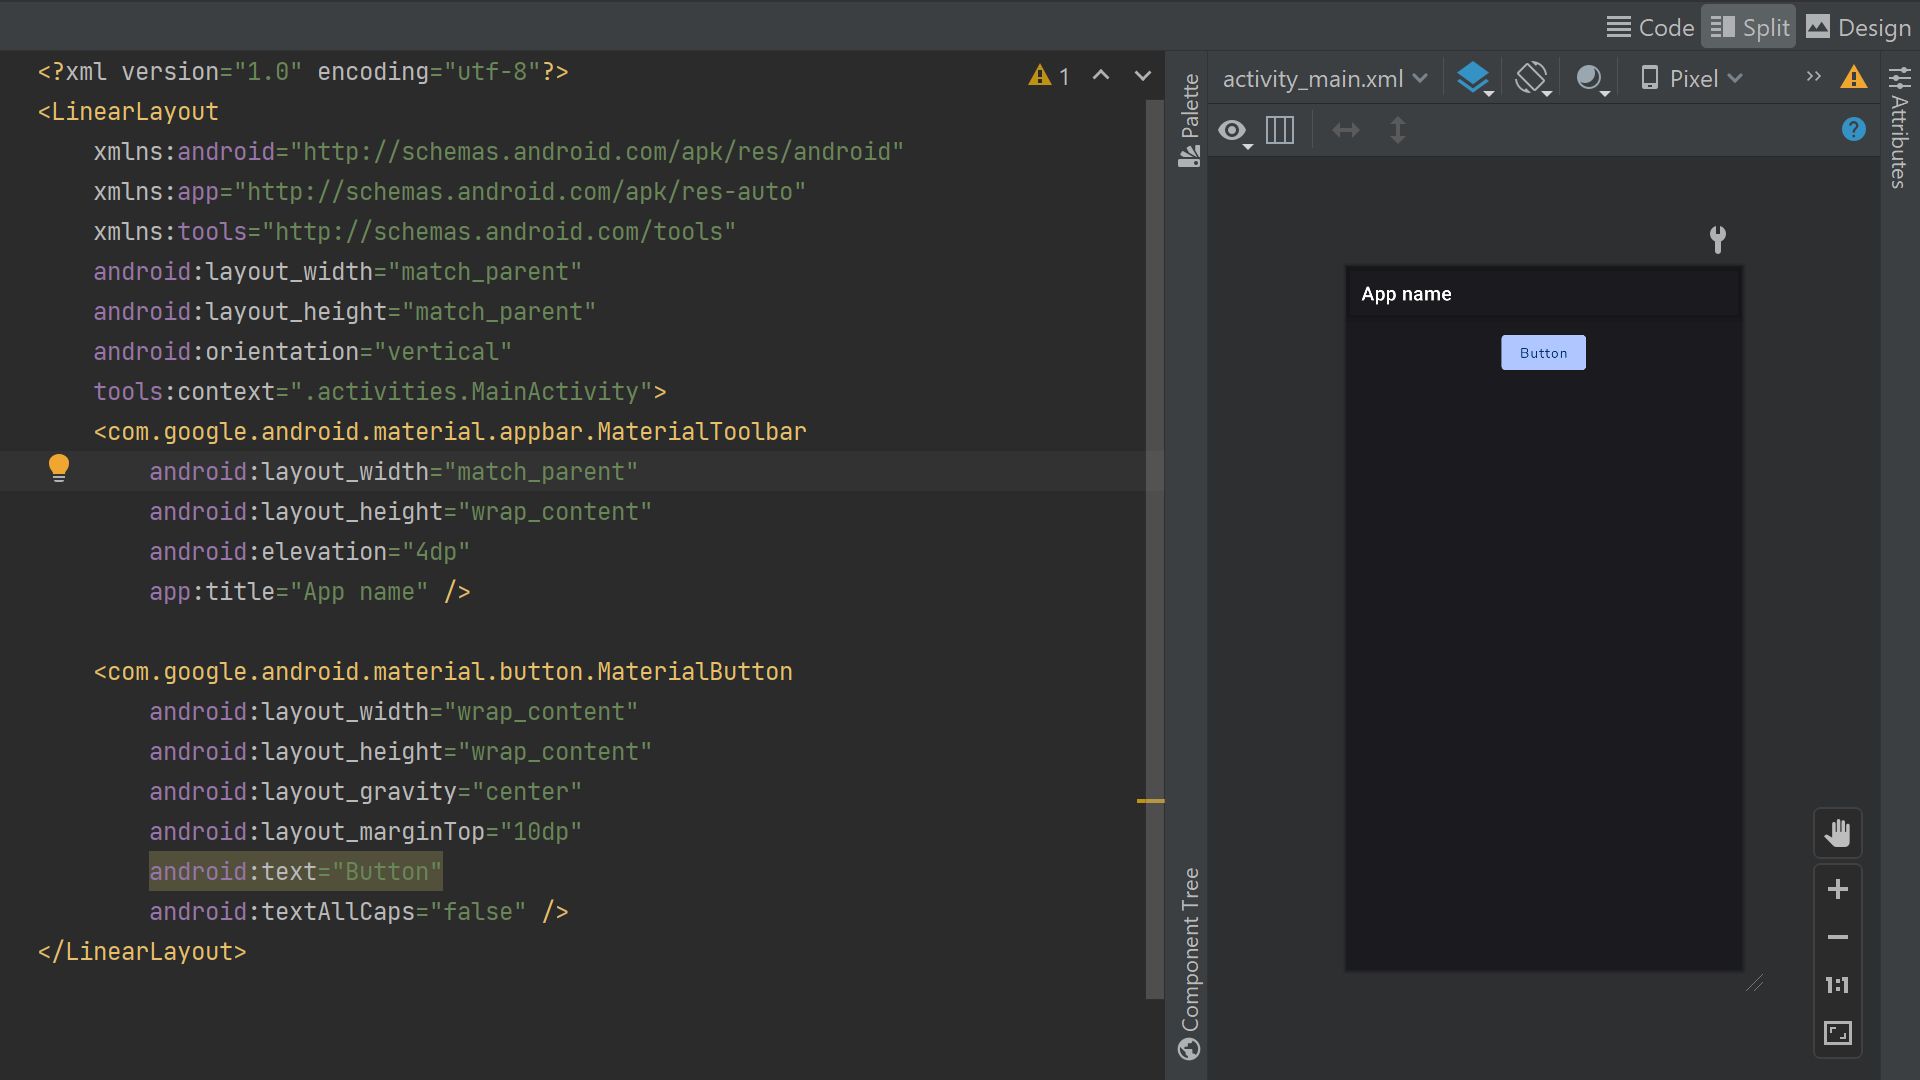Enable the pan hand tool

coord(1837,833)
